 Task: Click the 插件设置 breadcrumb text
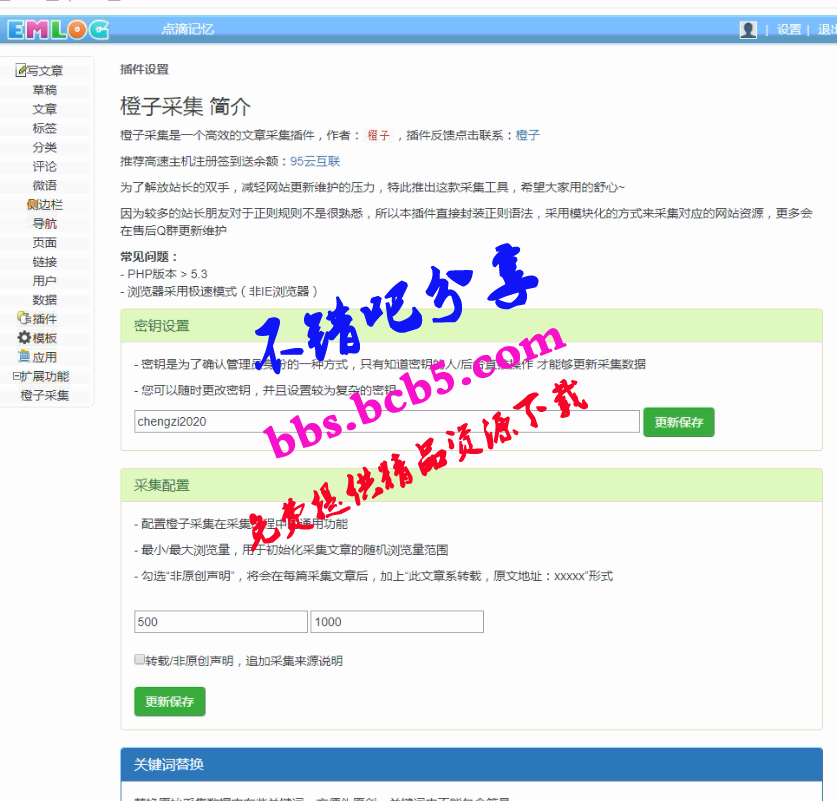point(144,69)
